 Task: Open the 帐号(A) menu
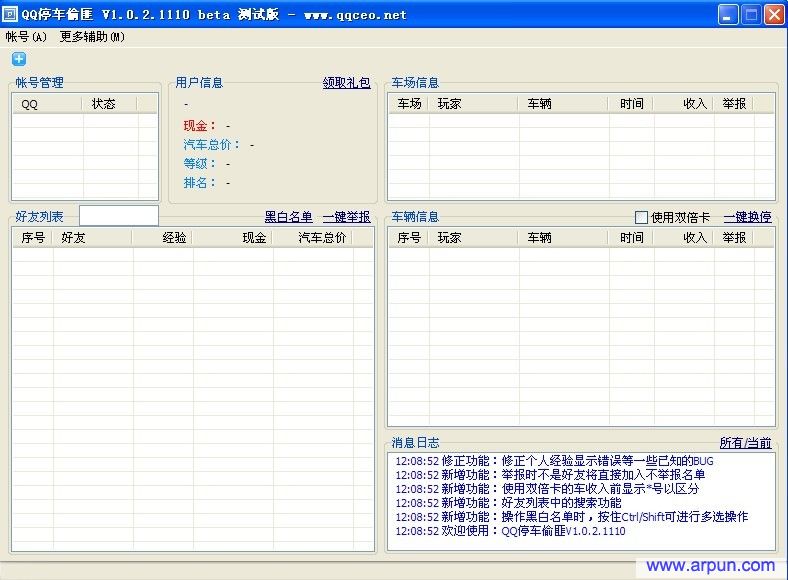[26, 37]
